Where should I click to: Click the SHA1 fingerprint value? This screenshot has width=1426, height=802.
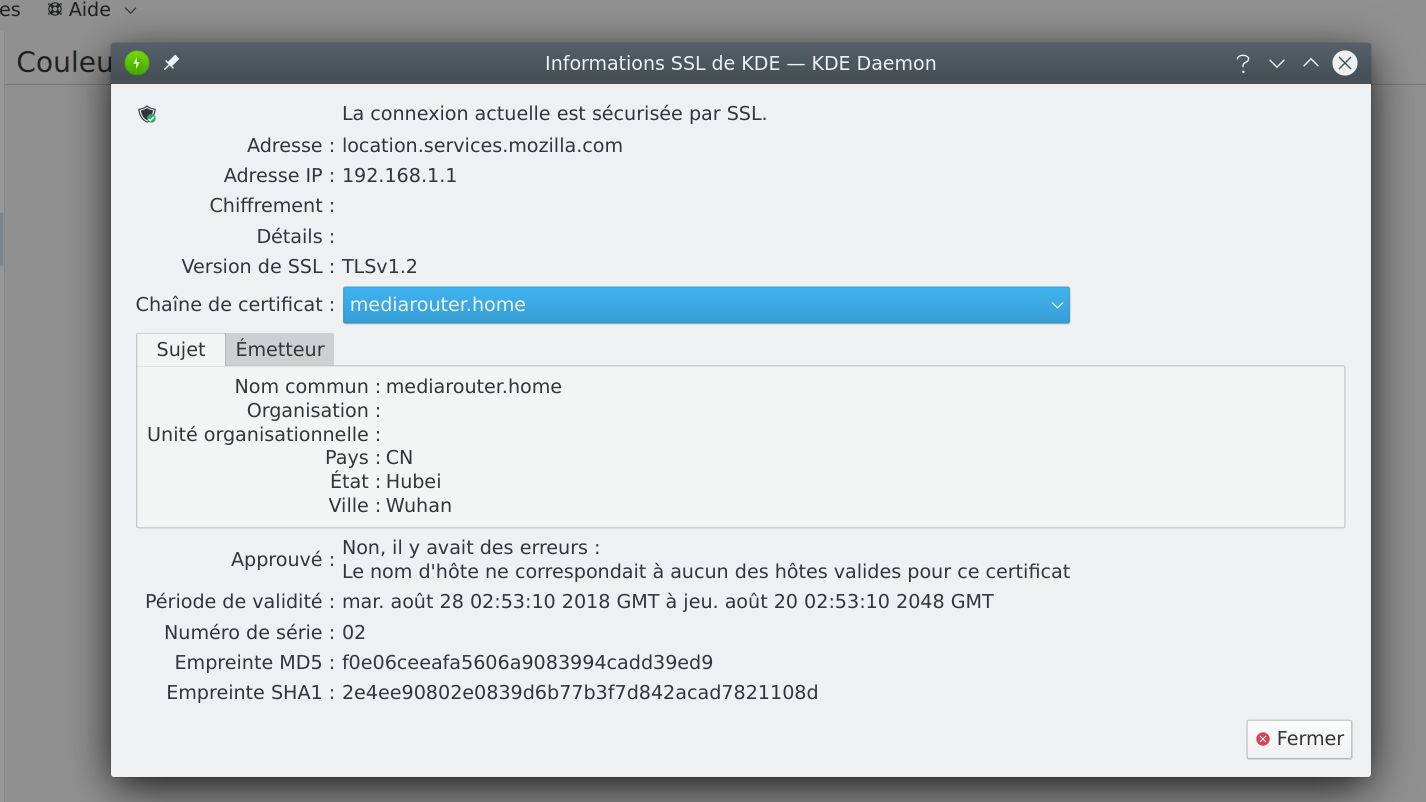coord(580,692)
